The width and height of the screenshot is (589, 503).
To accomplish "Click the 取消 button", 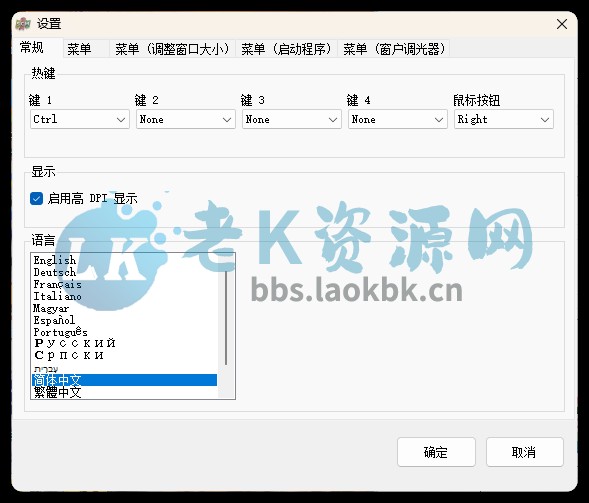I will [524, 452].
